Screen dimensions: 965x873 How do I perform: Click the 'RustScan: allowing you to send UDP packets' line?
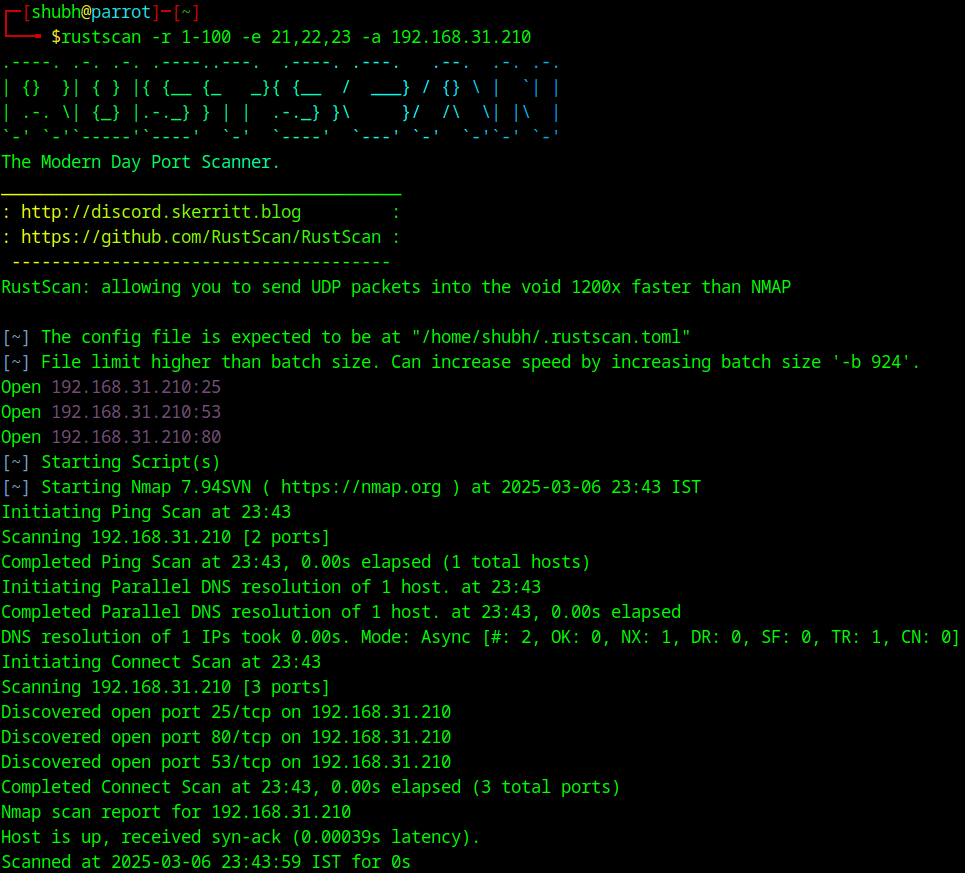(396, 287)
